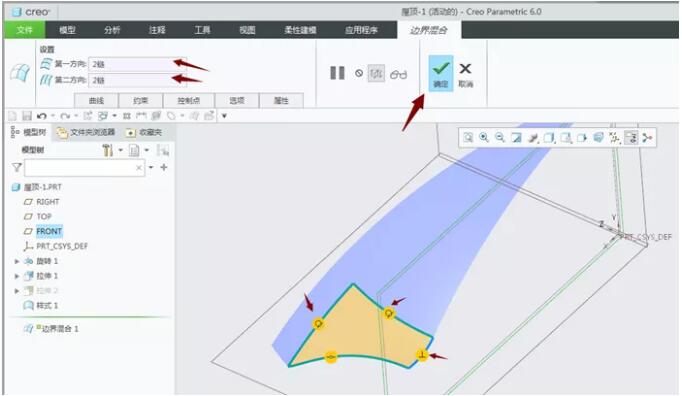Click the Zoom Out magnifier icon
The height and width of the screenshot is (396, 682).
(500, 138)
